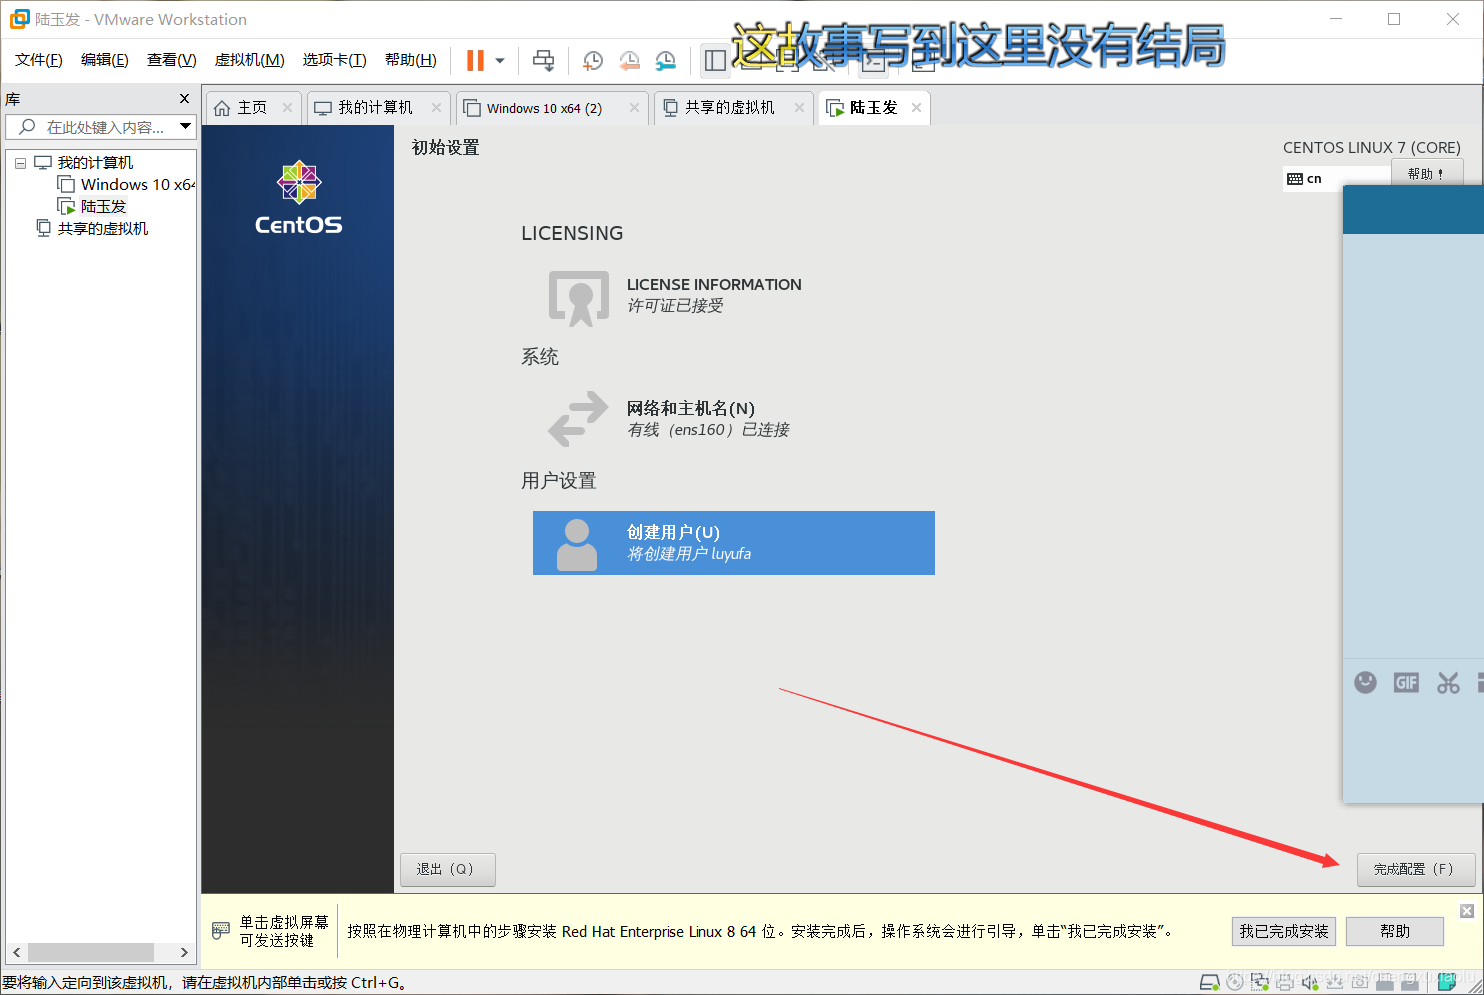Click the GIF icon in side panel
The image size is (1484, 995).
pos(1406,682)
